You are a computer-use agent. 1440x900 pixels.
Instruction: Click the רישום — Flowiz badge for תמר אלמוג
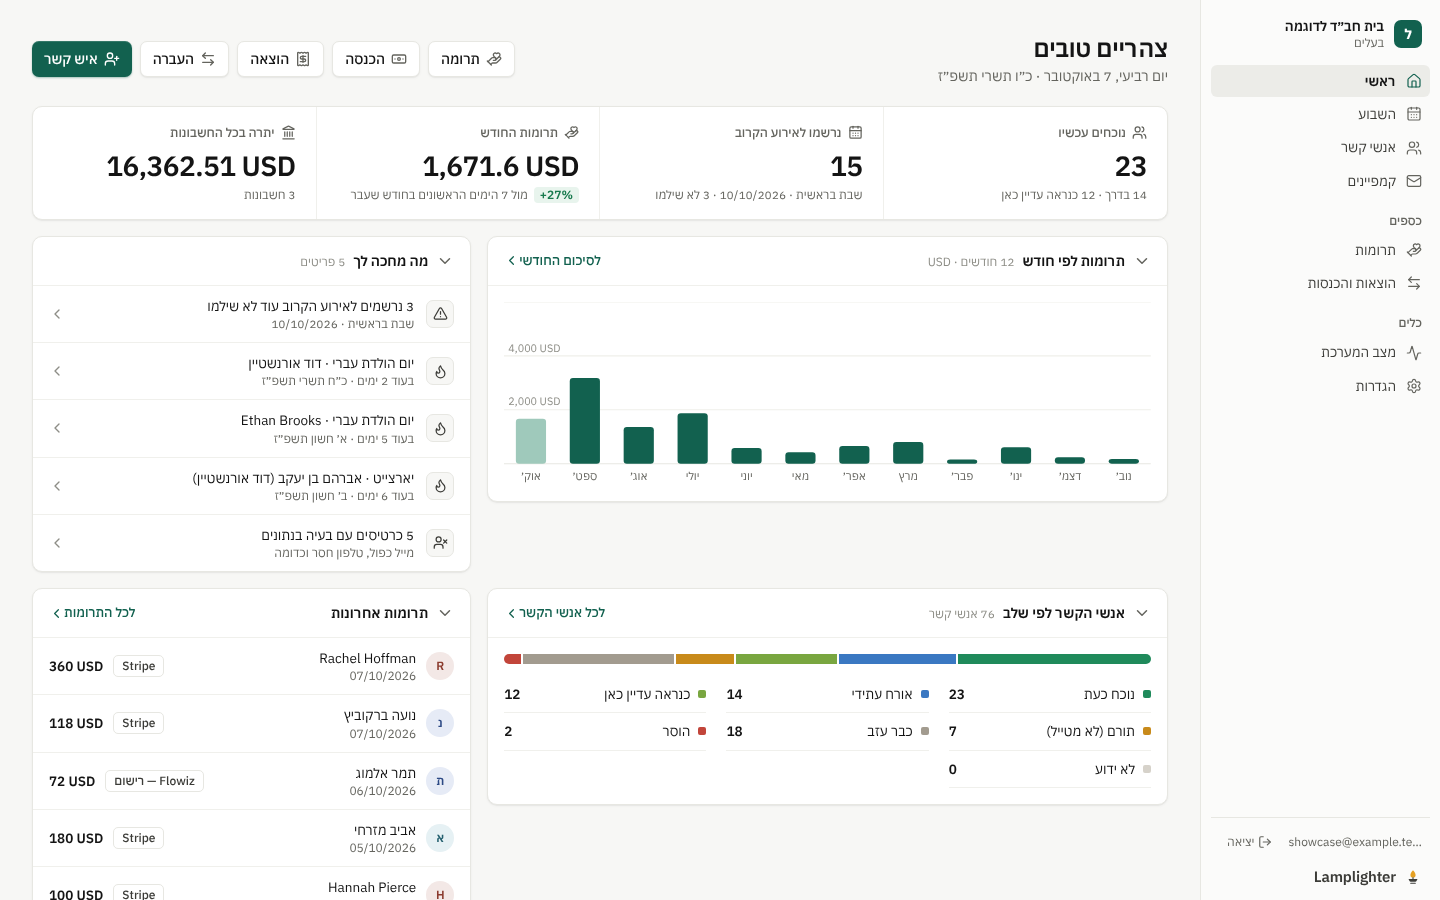click(154, 781)
